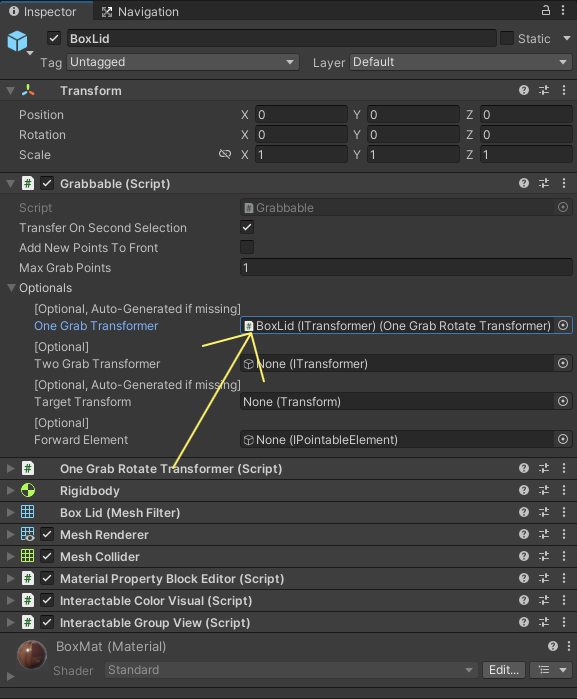Image resolution: width=577 pixels, height=699 pixels.
Task: Open Rigidbody three-dot options menu
Action: pos(564,490)
